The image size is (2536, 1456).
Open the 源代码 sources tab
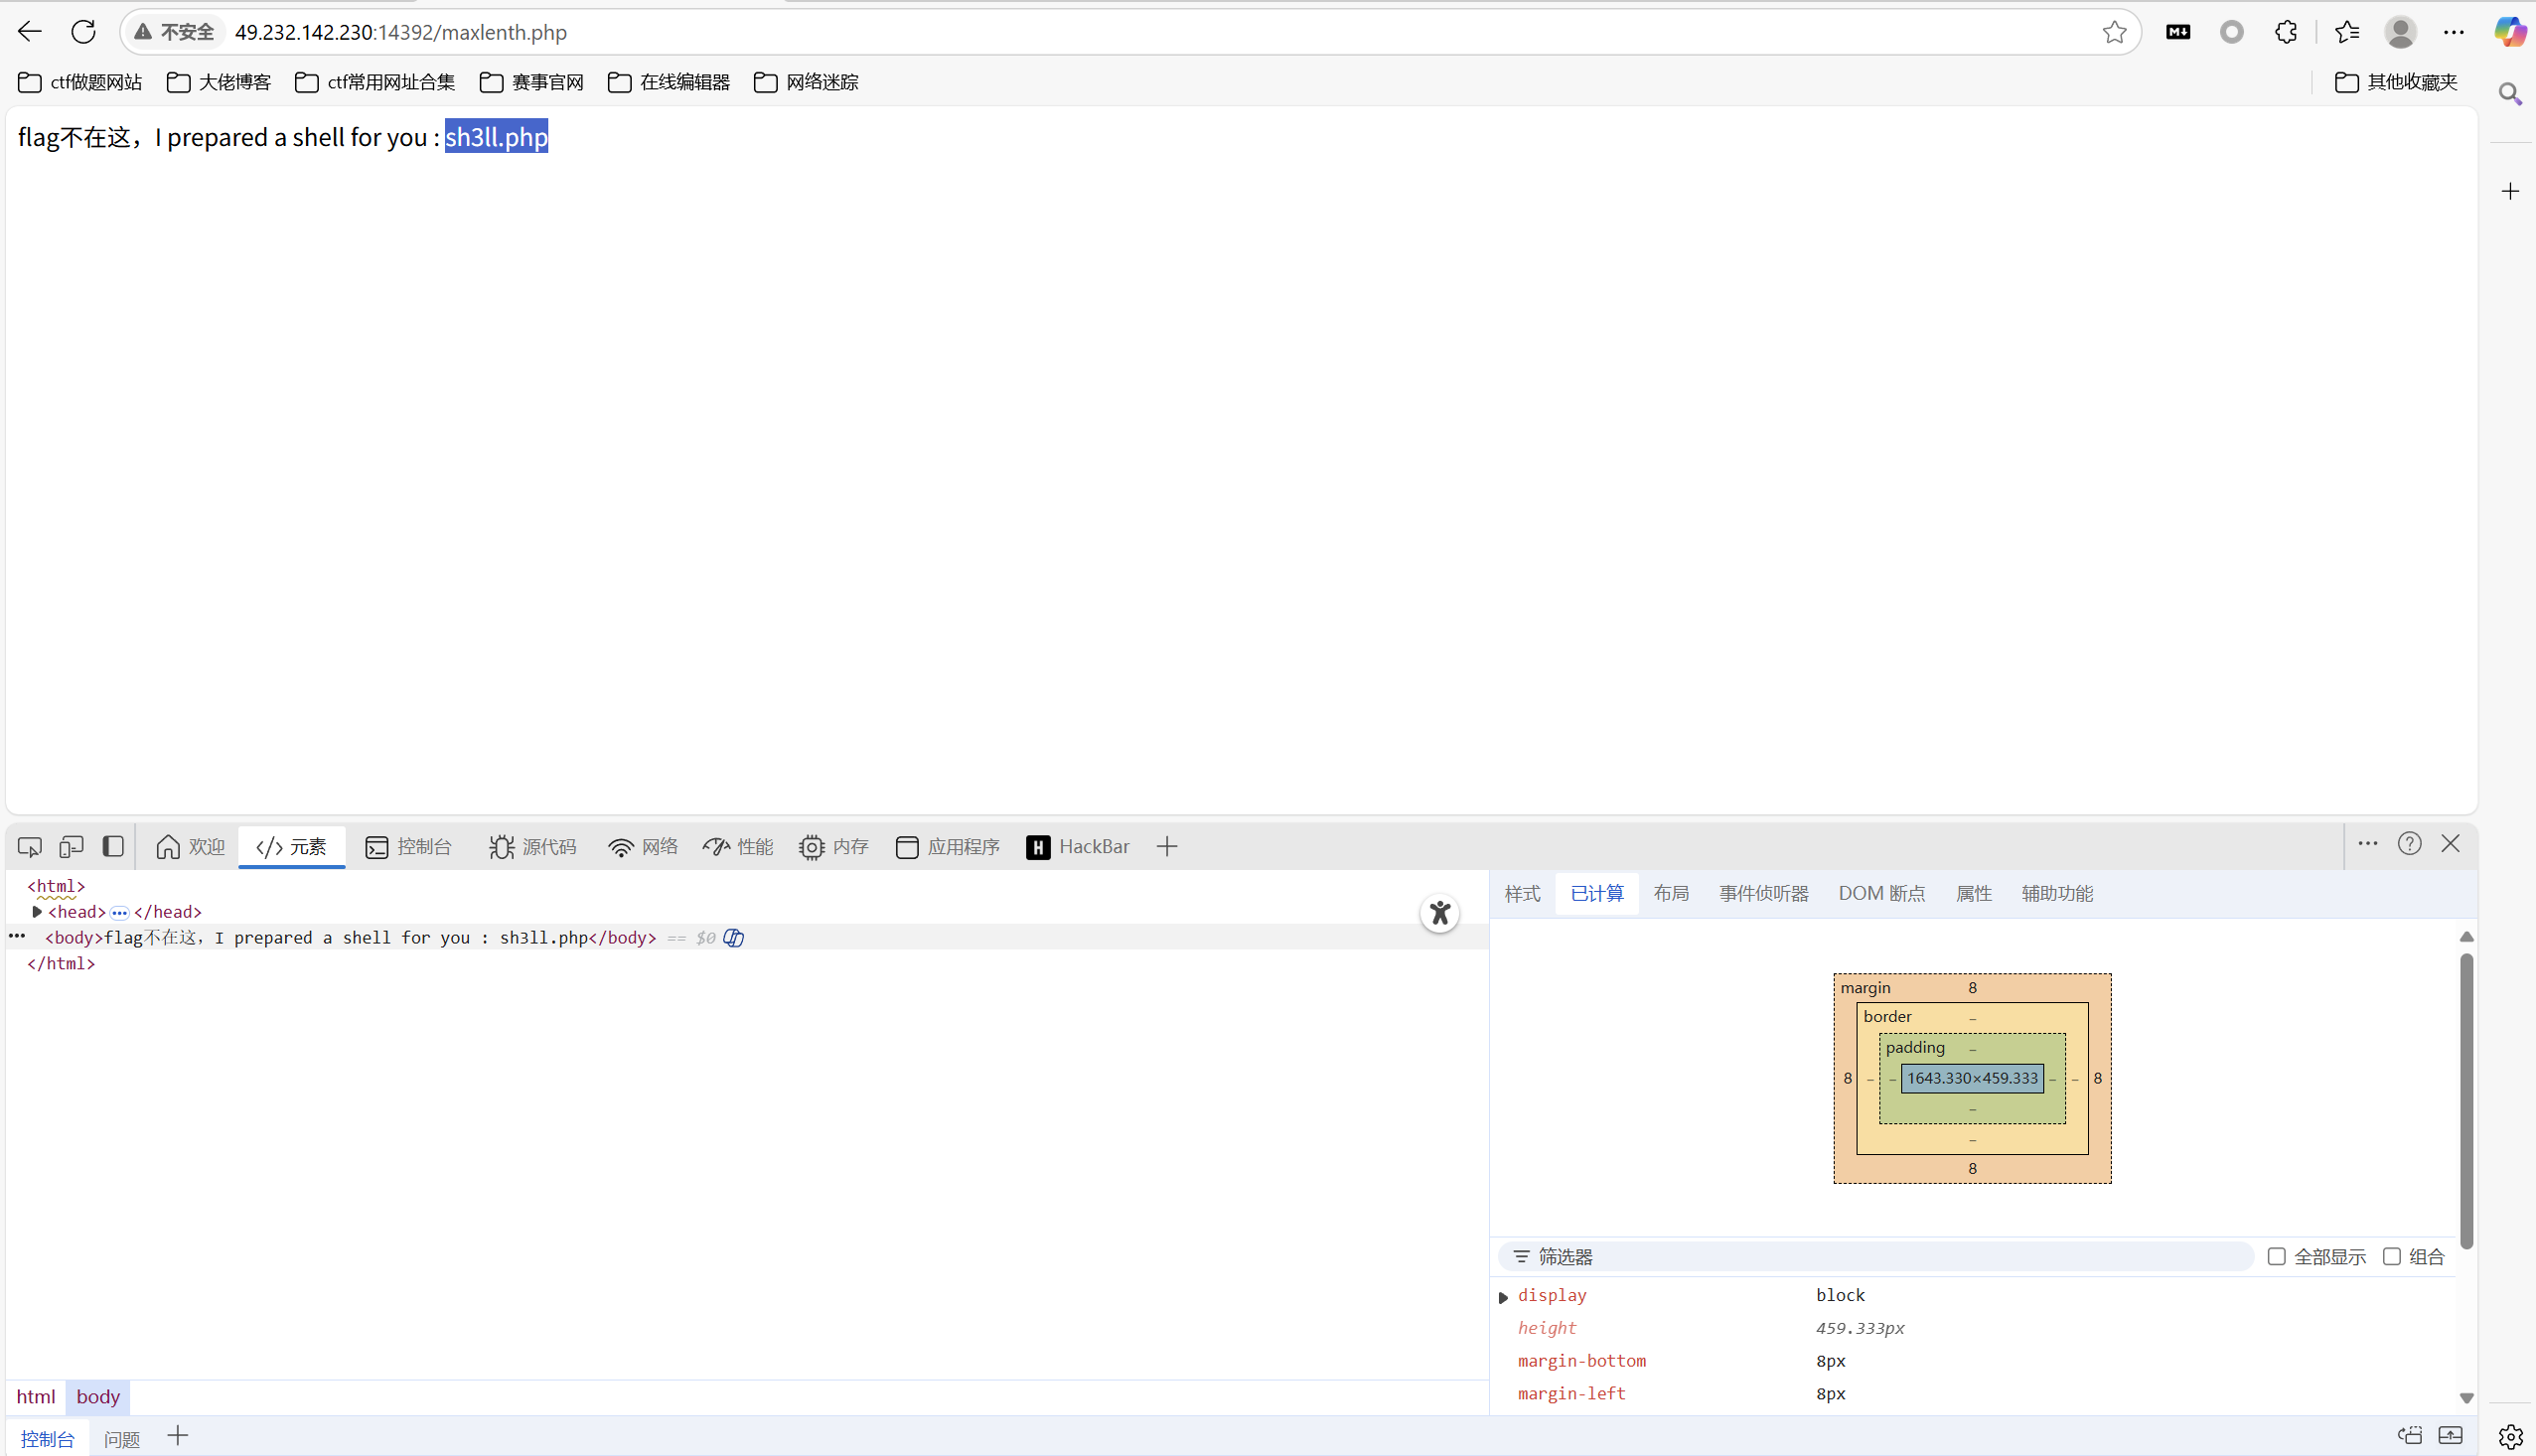pos(533,847)
